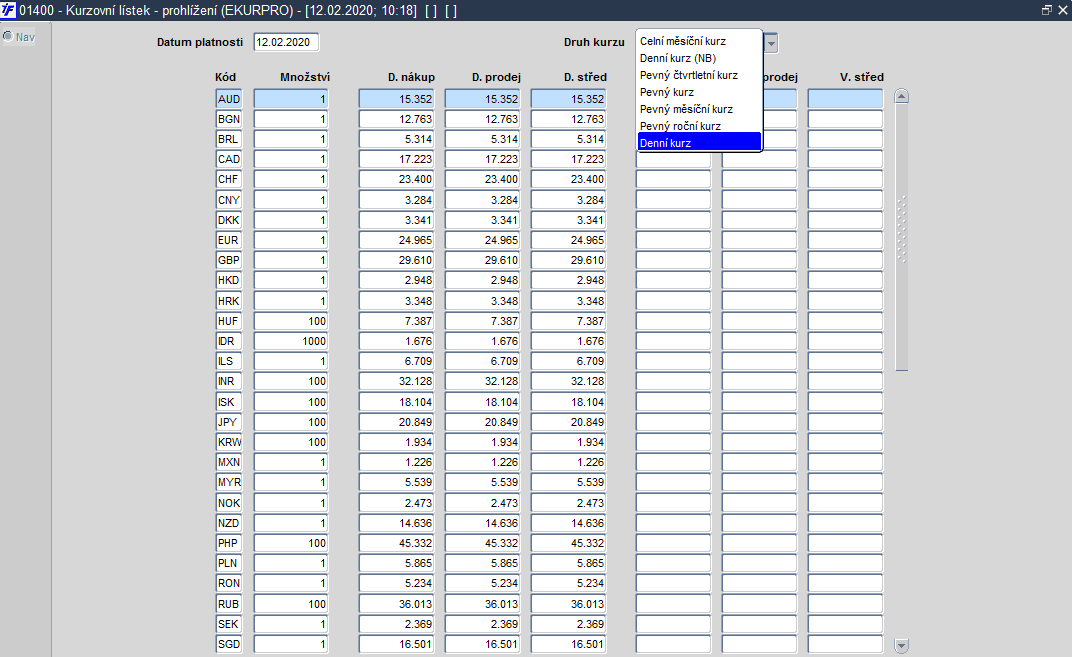Click JPY D. nákup value 20.849
The width and height of the screenshot is (1072, 657).
[397, 422]
